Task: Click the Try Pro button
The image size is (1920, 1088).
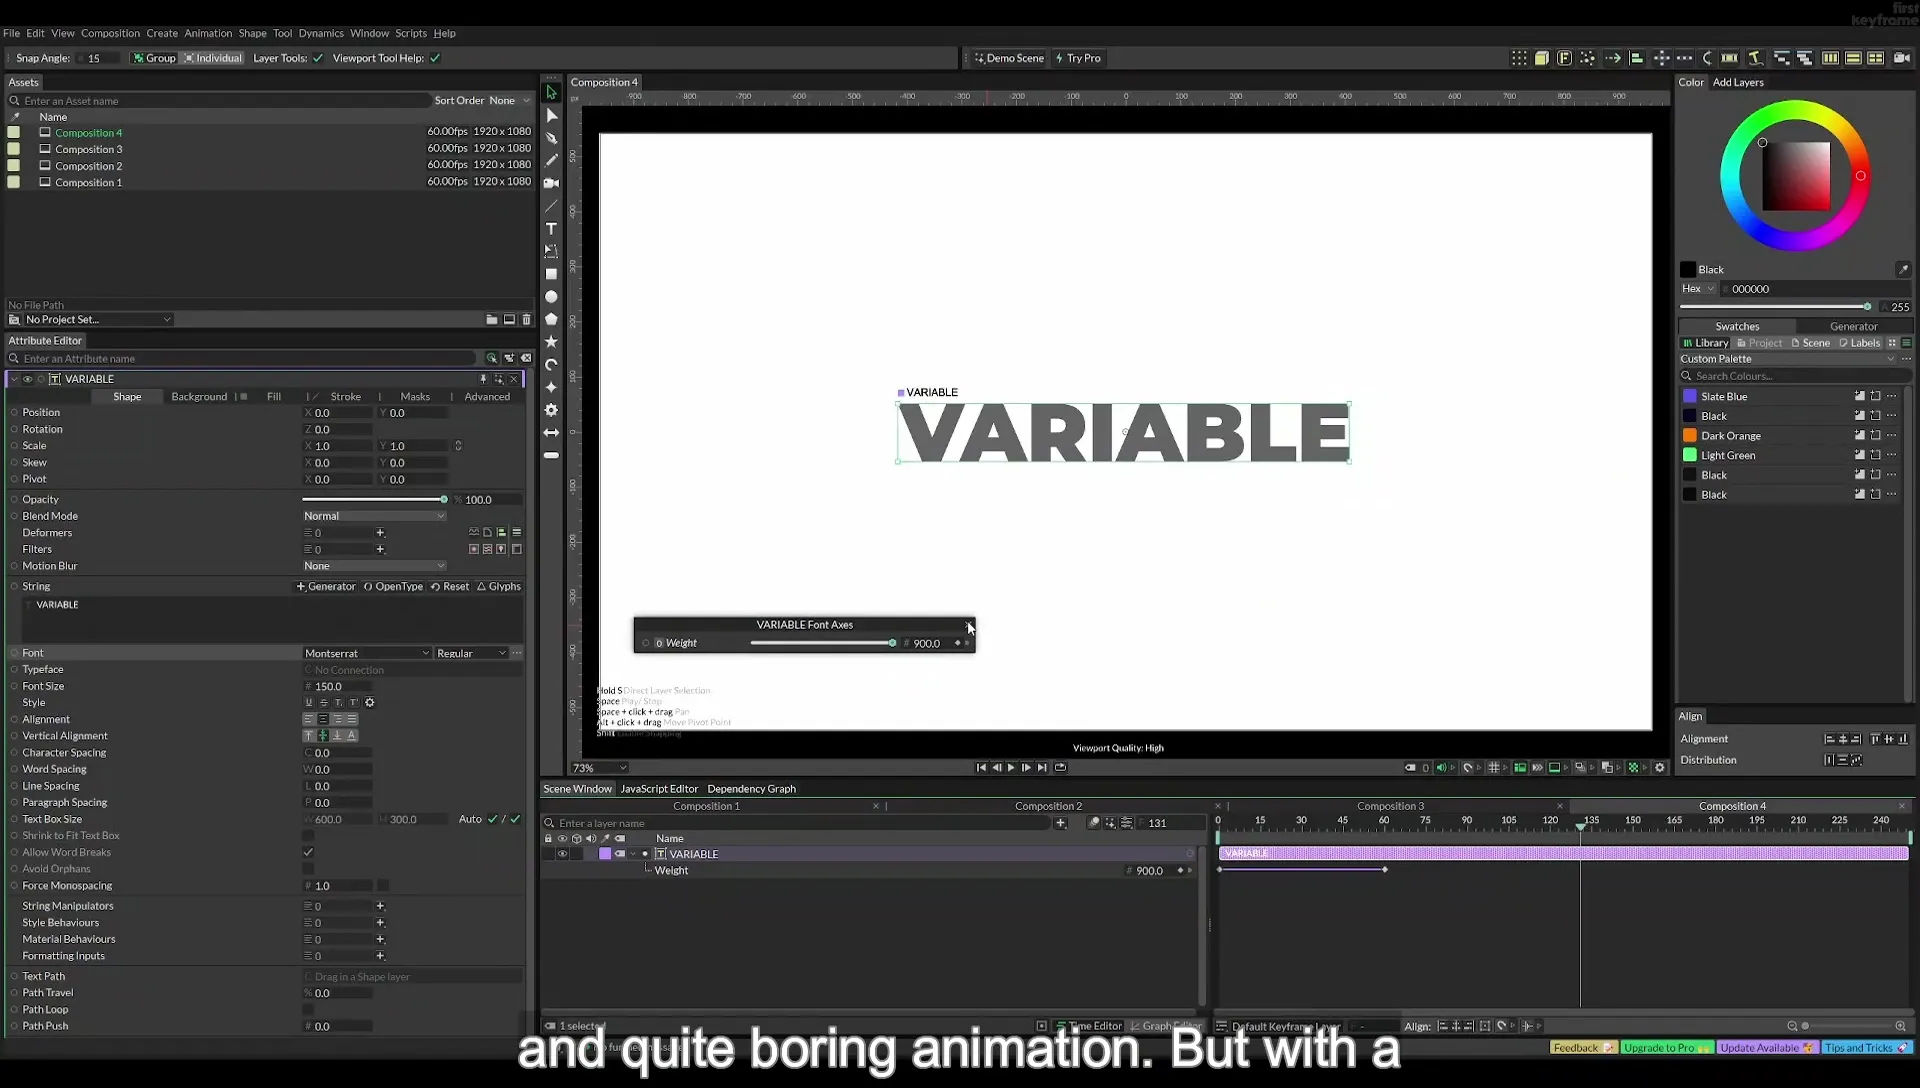Action: pyautogui.click(x=1078, y=58)
